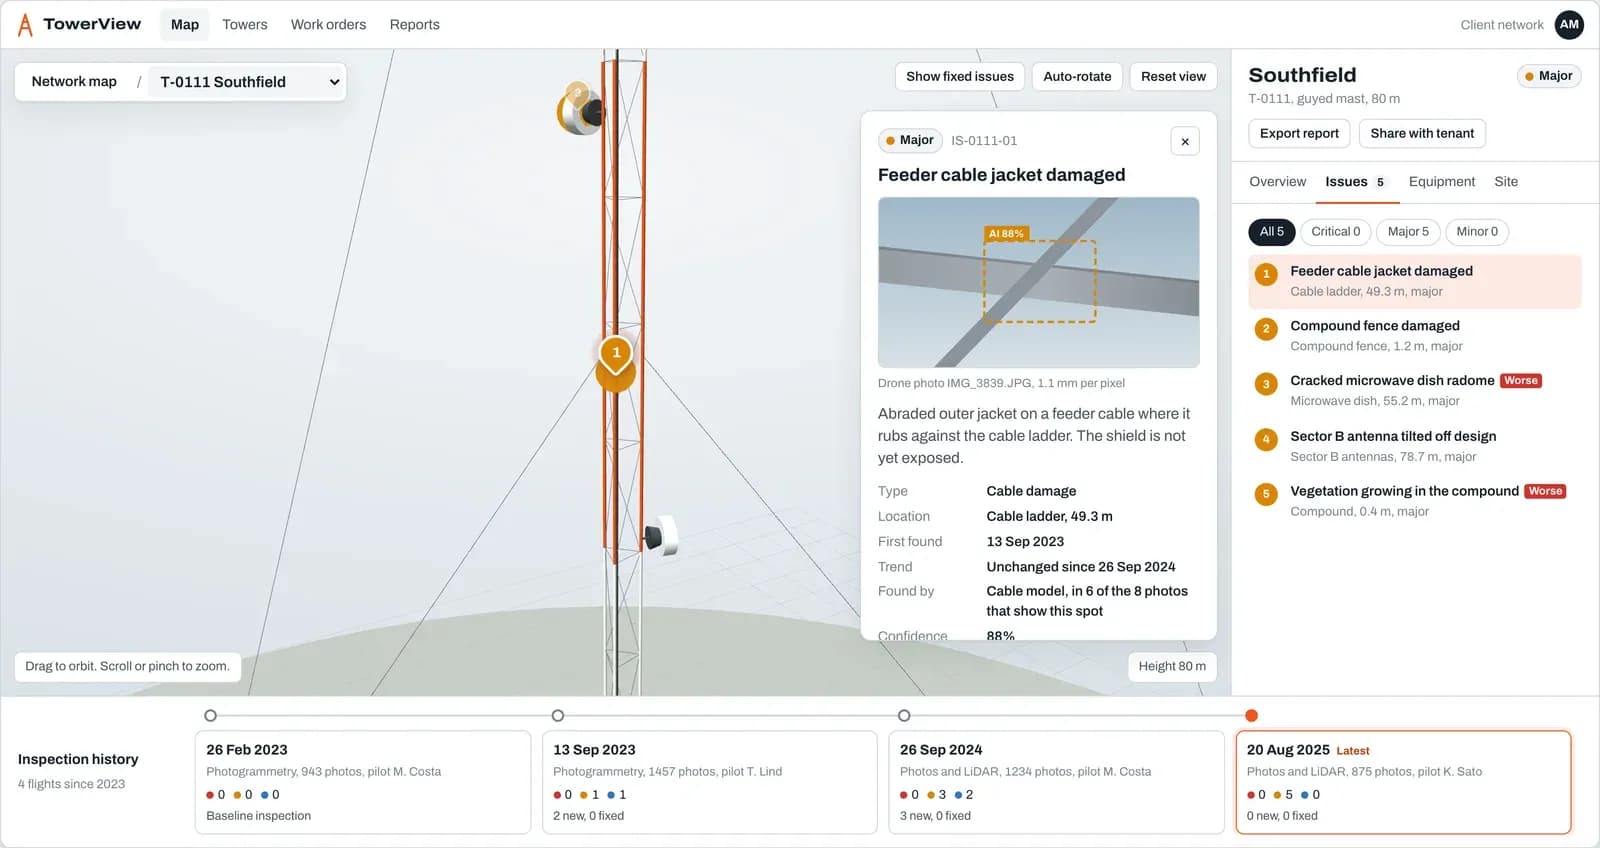Select Sector B antenna tilted off design
The height and width of the screenshot is (848, 1600).
click(x=1415, y=446)
